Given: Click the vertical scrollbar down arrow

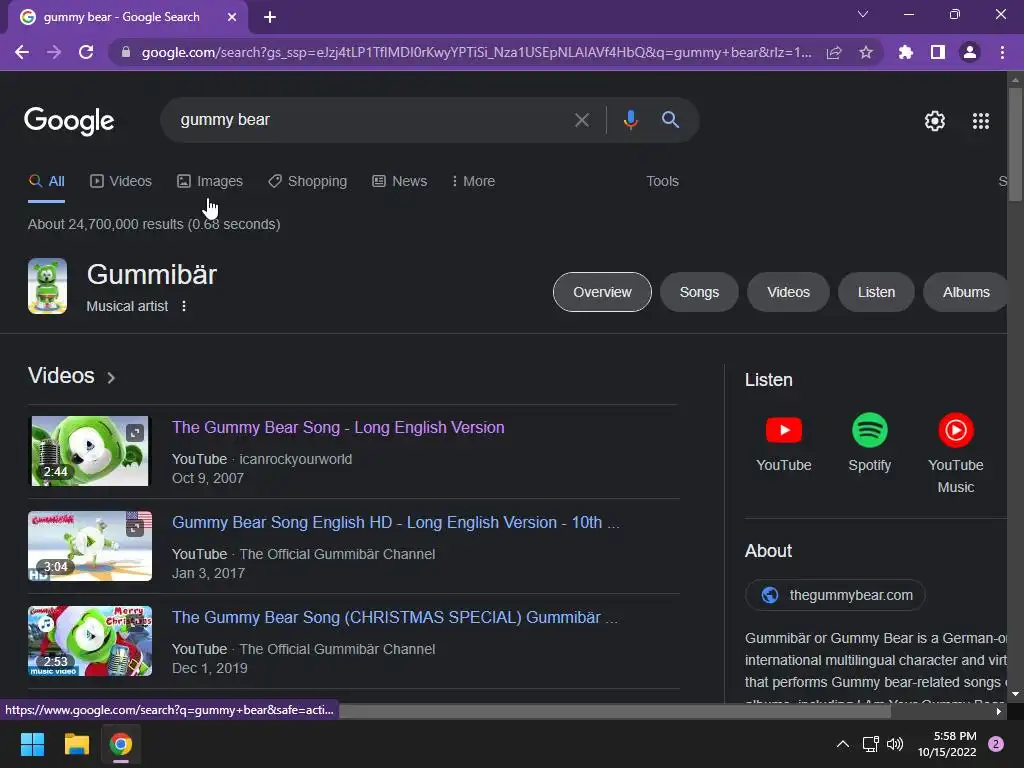Looking at the screenshot, I should 1015,694.
